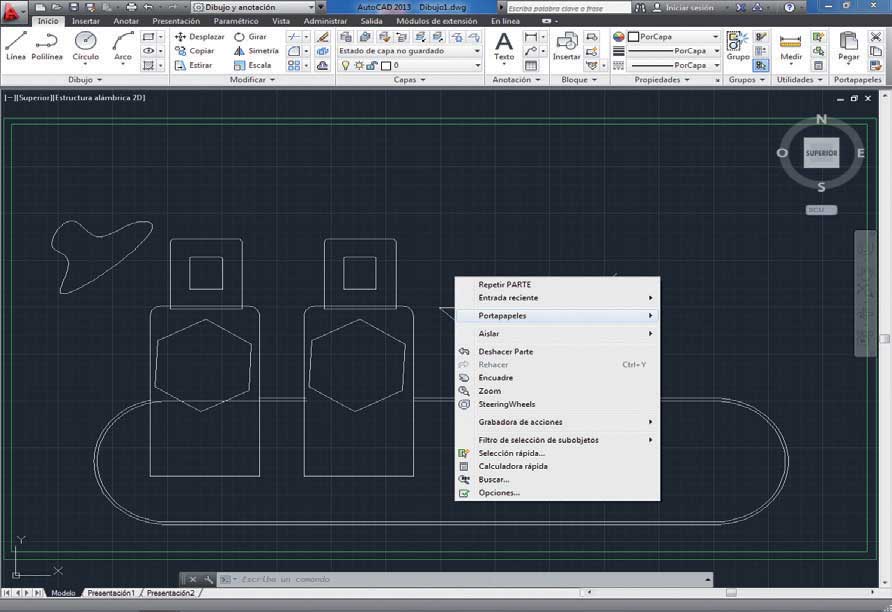Open the Dibujo y anotación workspace dropdown
The image size is (892, 612).
point(254,7)
